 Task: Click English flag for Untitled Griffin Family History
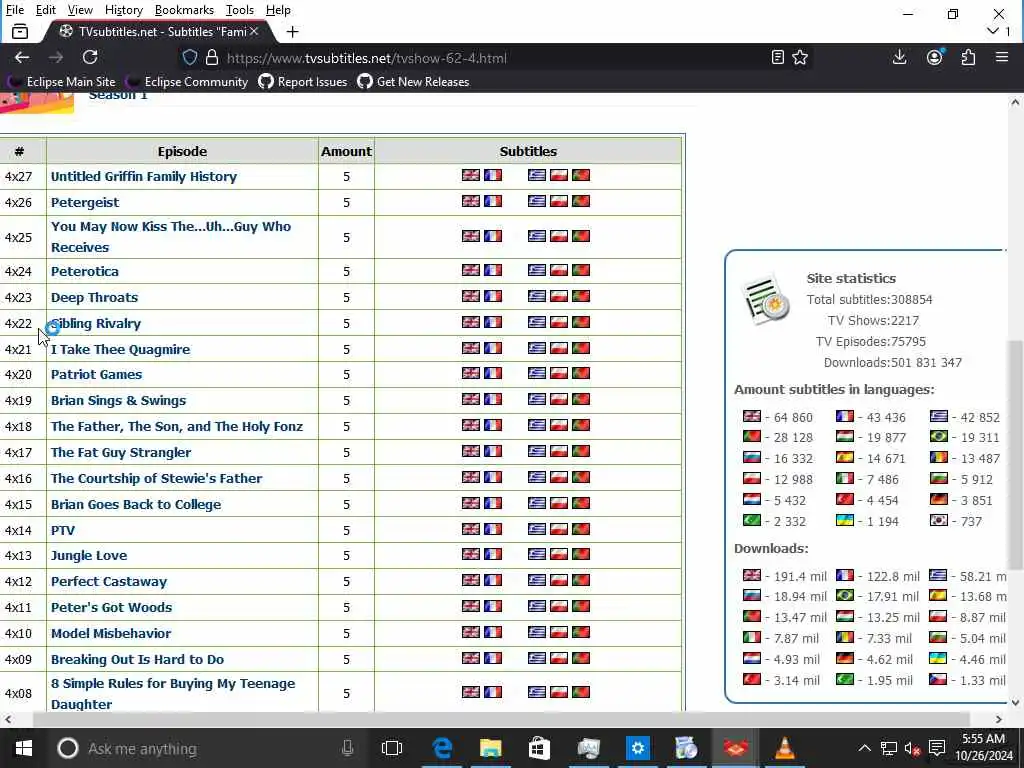pos(471,175)
